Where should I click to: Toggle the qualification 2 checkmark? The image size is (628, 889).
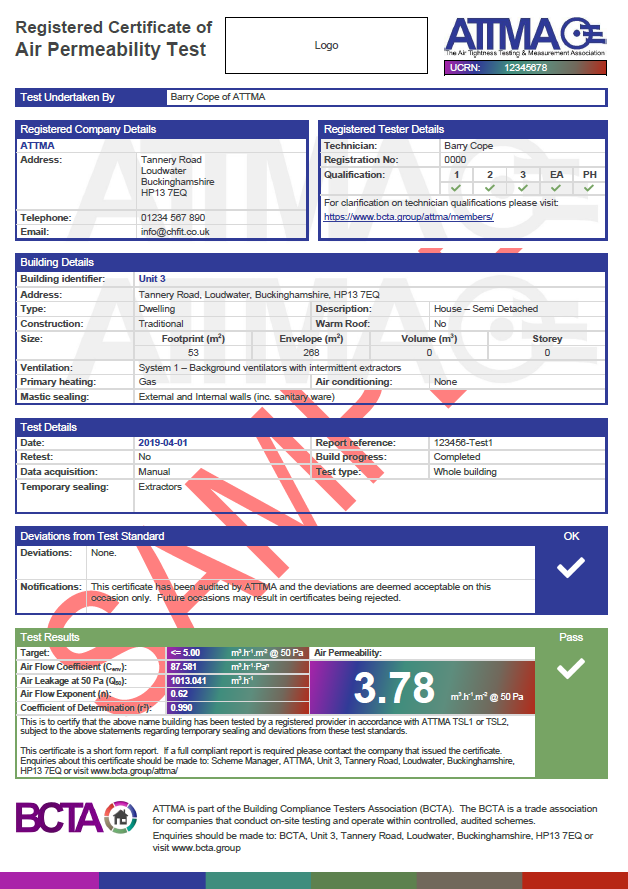click(x=489, y=188)
